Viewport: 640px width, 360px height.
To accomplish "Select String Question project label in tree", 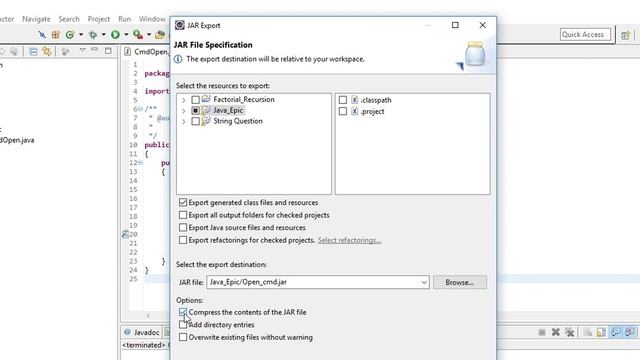I will [238, 121].
